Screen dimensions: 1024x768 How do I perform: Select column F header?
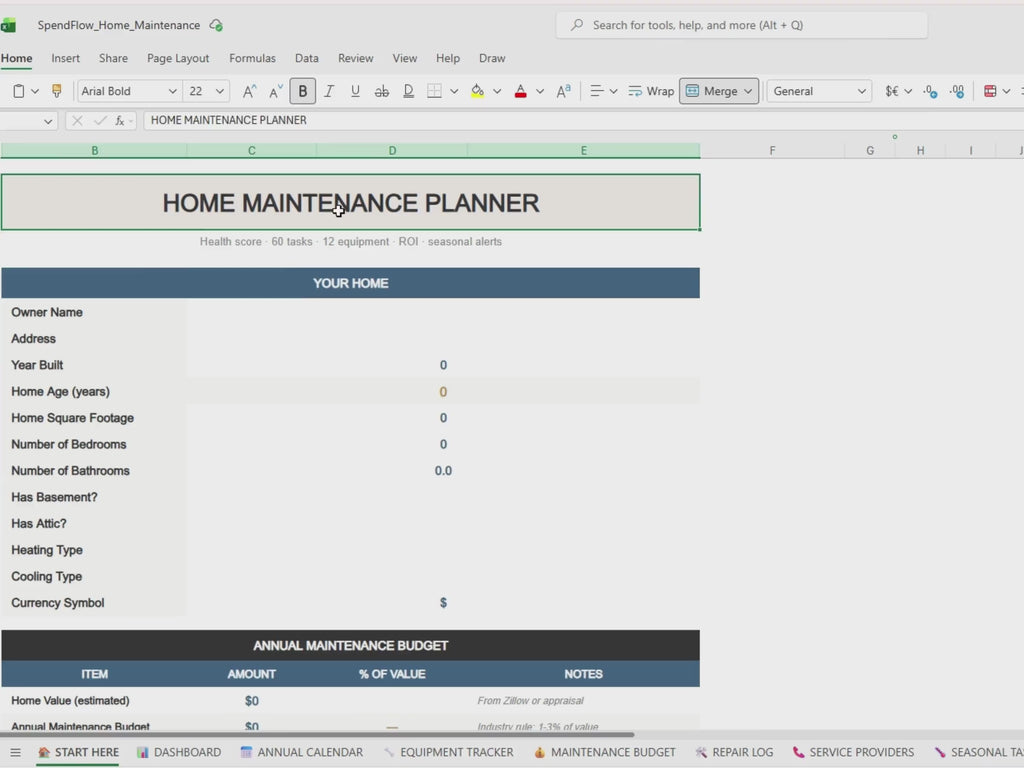click(772, 151)
